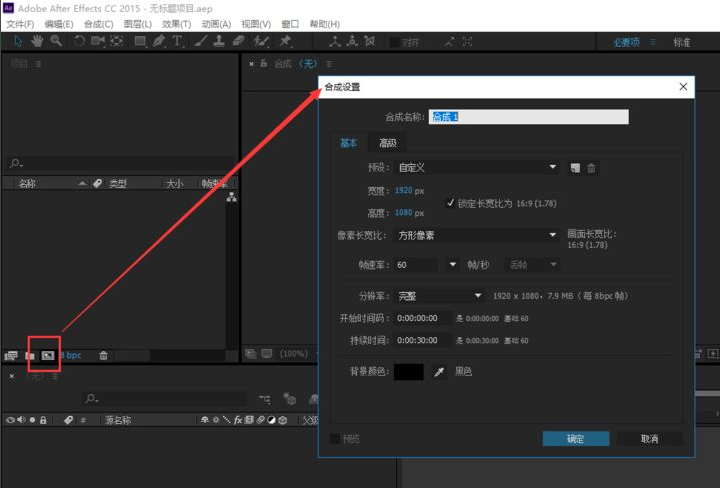This screenshot has width=720, height=488.
Task: Select the Eraser tool
Action: pyautogui.click(x=238, y=41)
